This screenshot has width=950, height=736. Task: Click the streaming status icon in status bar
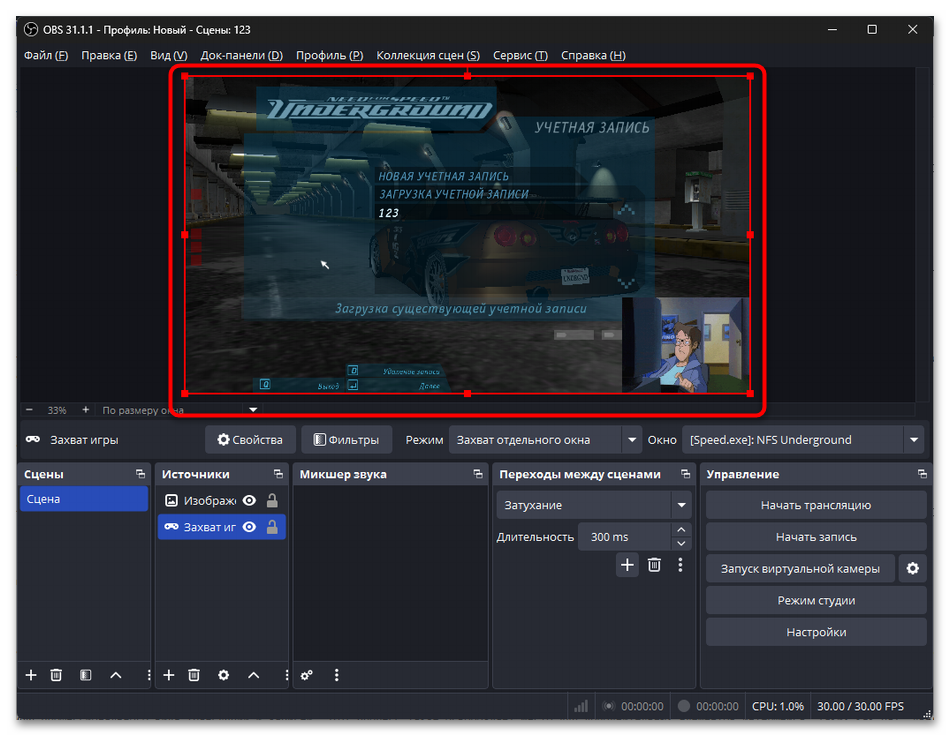point(609,706)
